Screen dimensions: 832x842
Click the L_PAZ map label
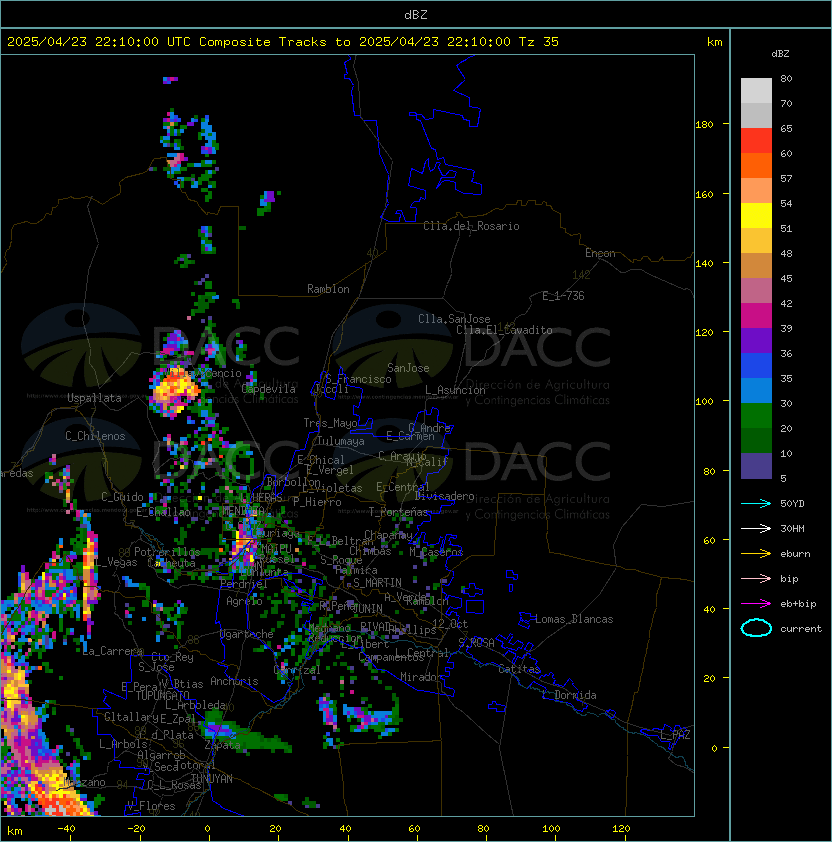pyautogui.click(x=675, y=735)
